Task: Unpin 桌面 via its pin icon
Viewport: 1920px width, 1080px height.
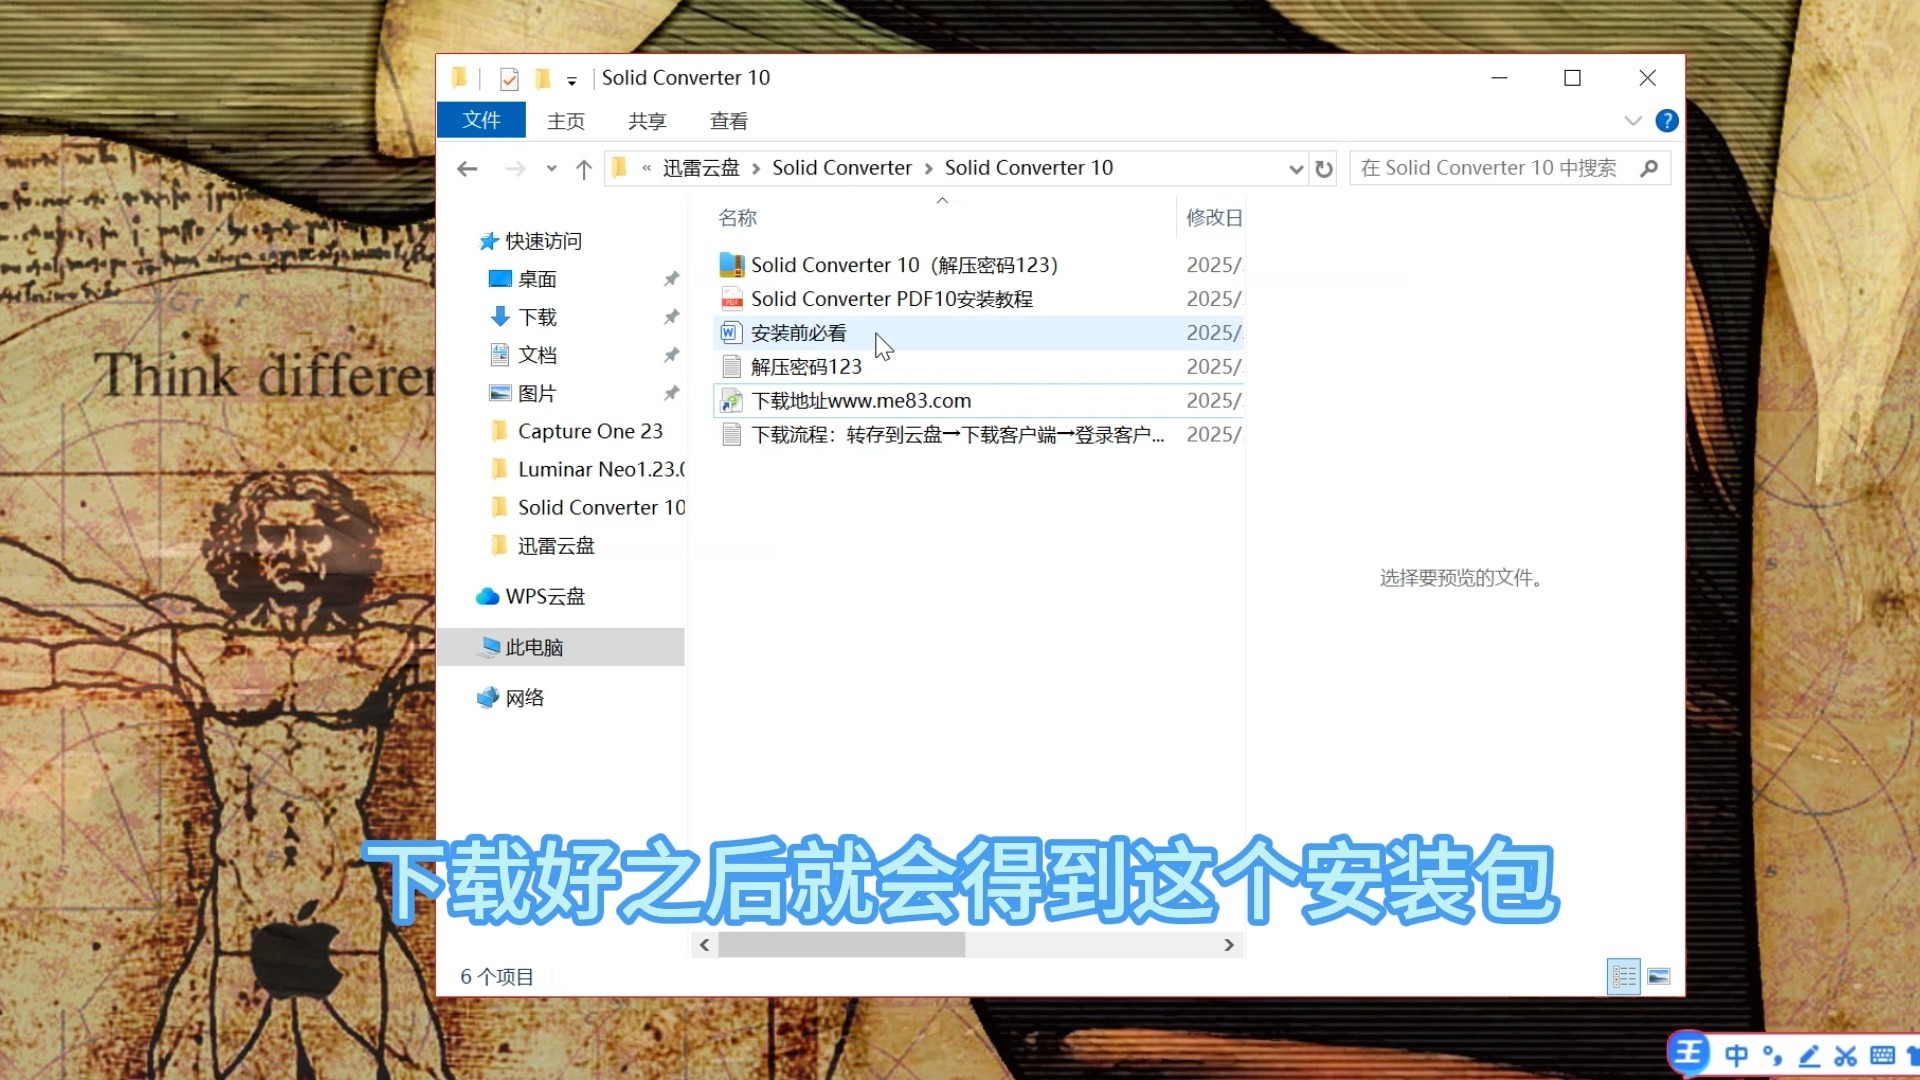Action: pos(671,279)
